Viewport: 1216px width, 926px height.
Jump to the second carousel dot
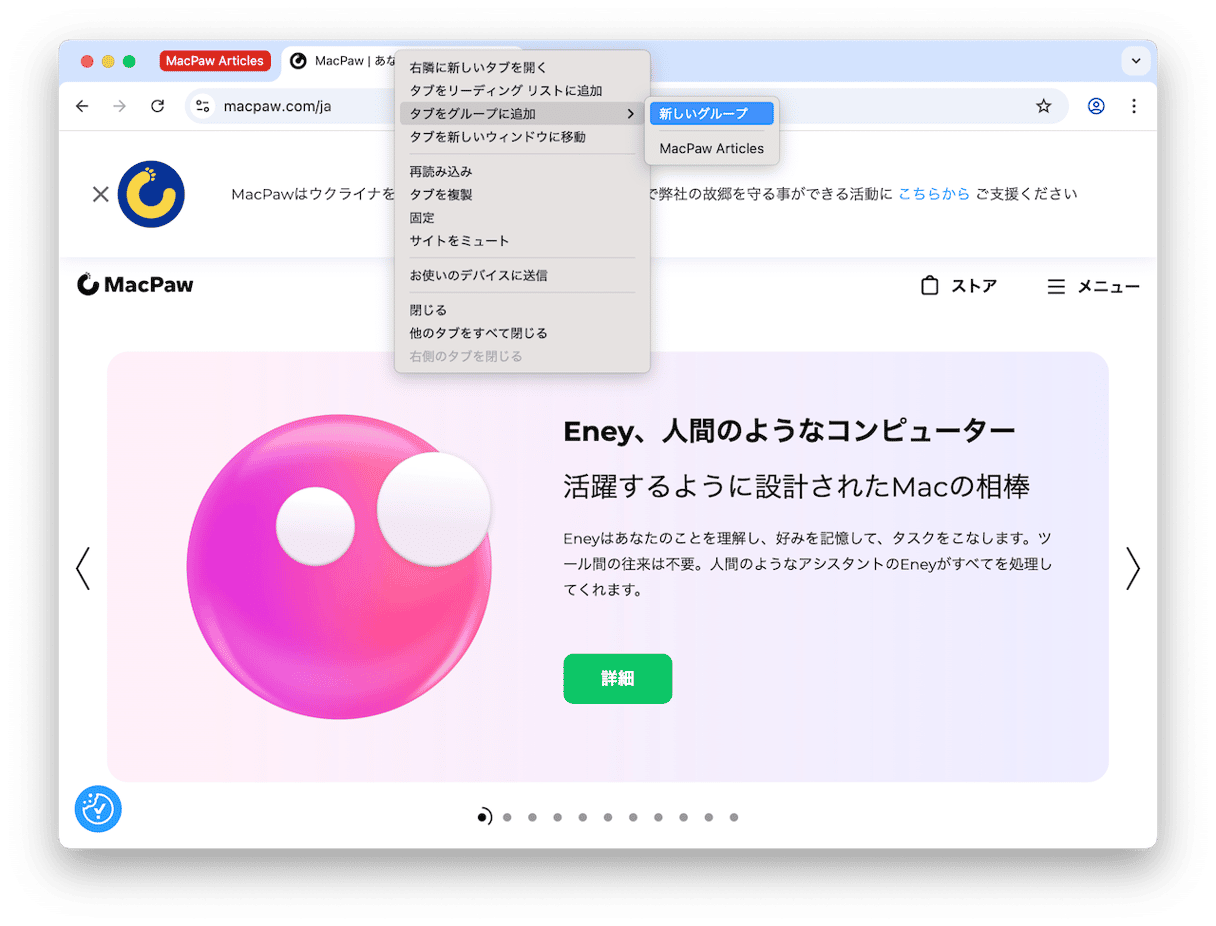click(507, 817)
